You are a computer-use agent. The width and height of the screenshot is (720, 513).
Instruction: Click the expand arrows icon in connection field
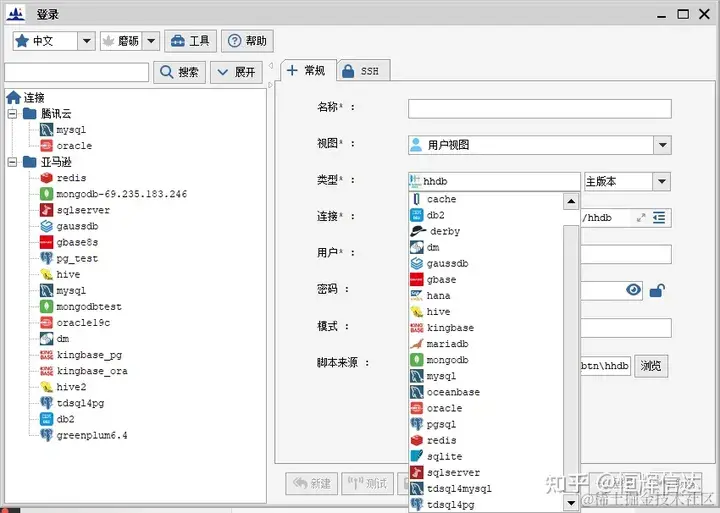pyautogui.click(x=641, y=218)
